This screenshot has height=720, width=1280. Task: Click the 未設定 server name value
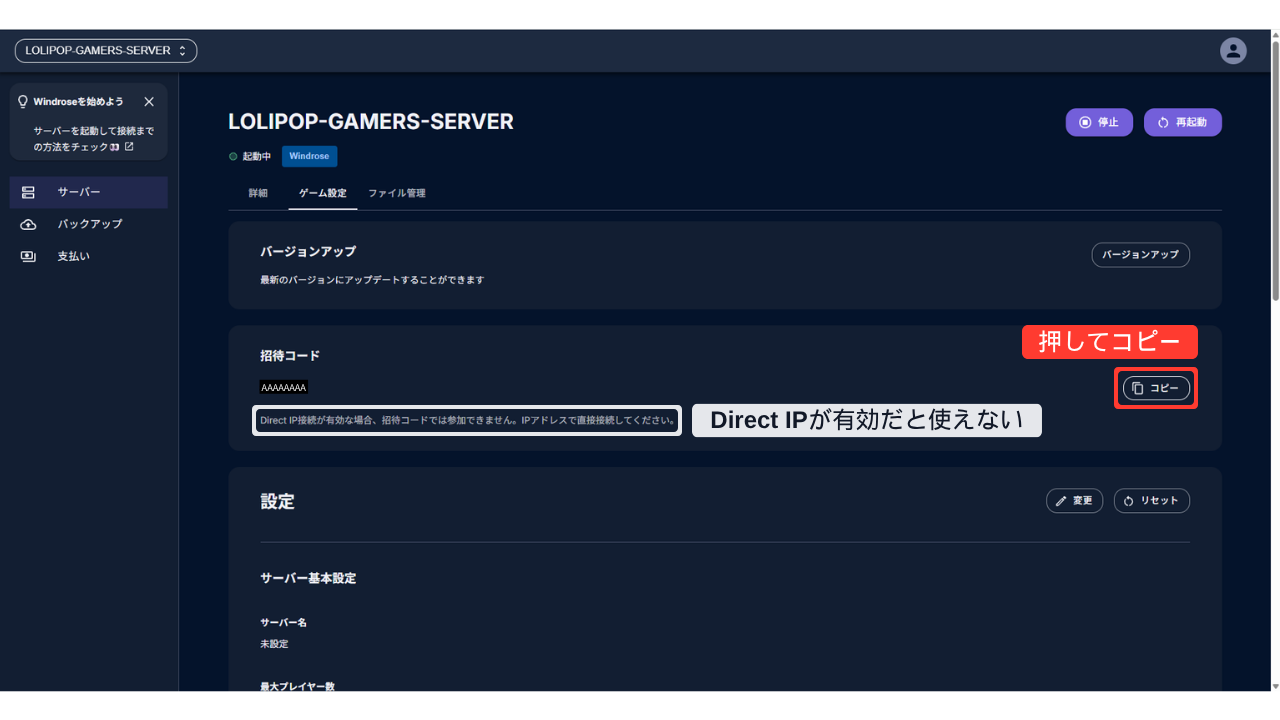pos(274,644)
